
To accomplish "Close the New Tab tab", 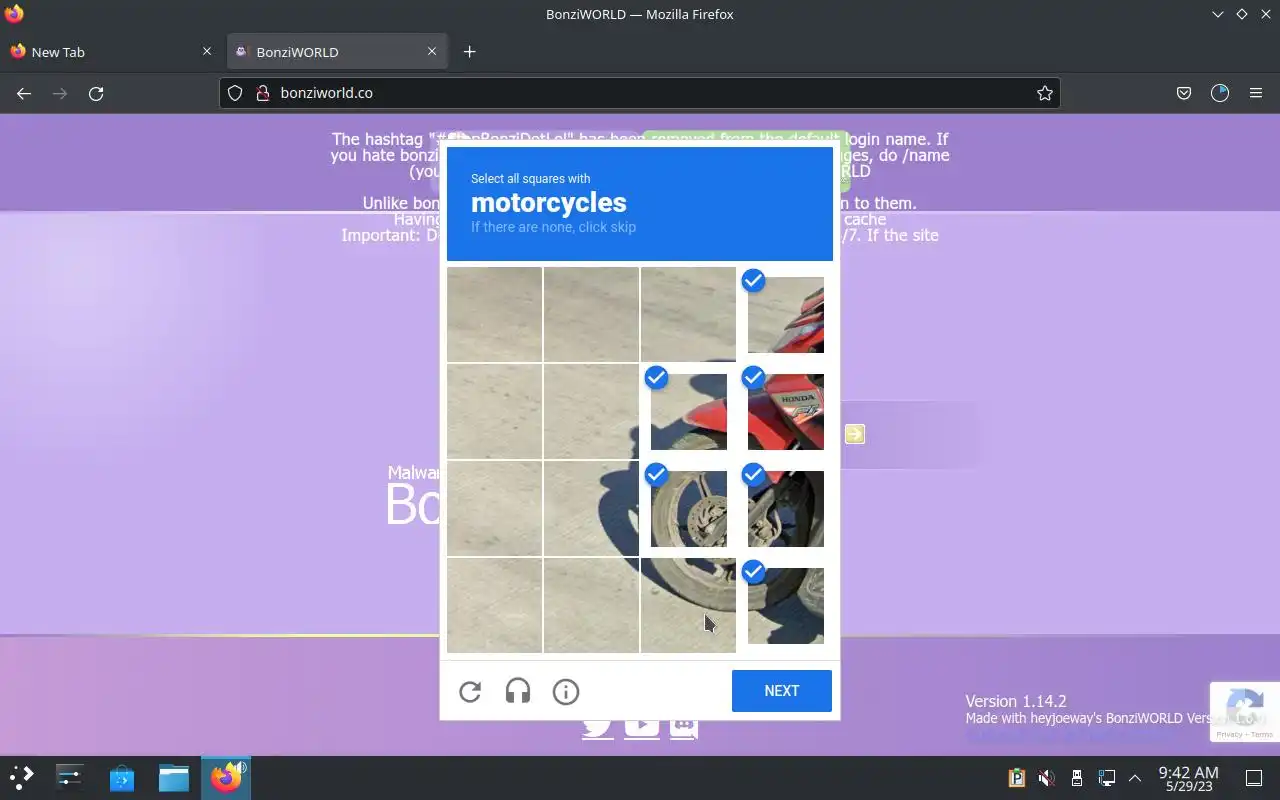I will [x=207, y=51].
